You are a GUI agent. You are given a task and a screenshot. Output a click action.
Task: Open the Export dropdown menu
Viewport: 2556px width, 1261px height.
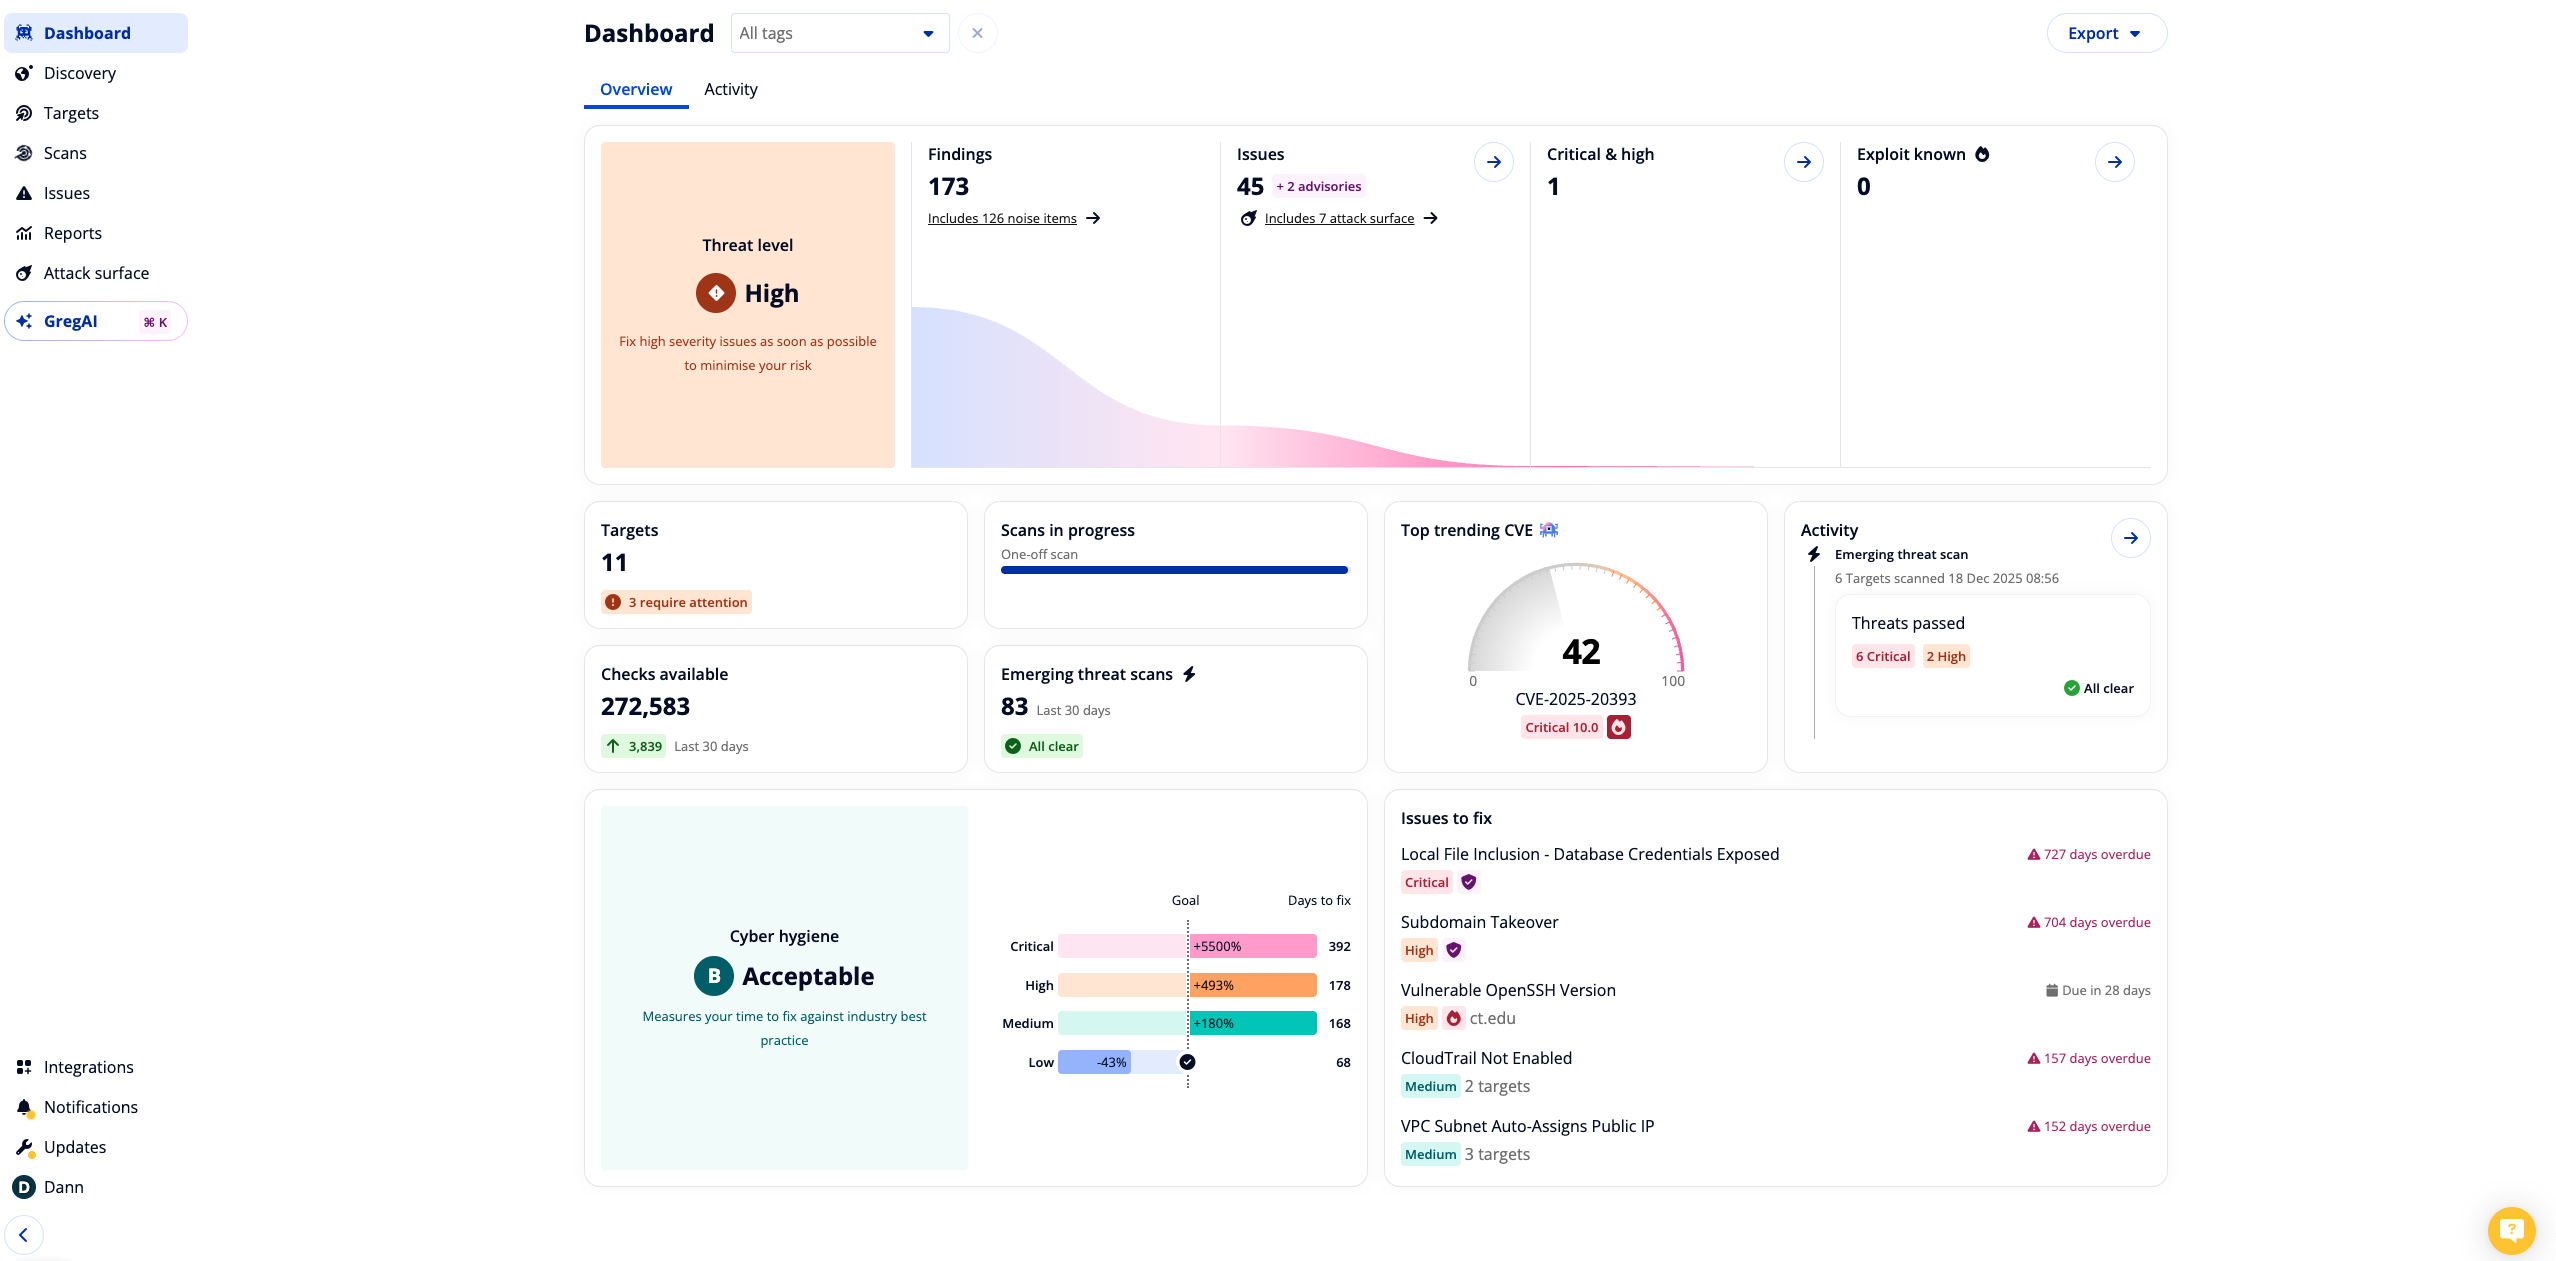pyautogui.click(x=2105, y=33)
